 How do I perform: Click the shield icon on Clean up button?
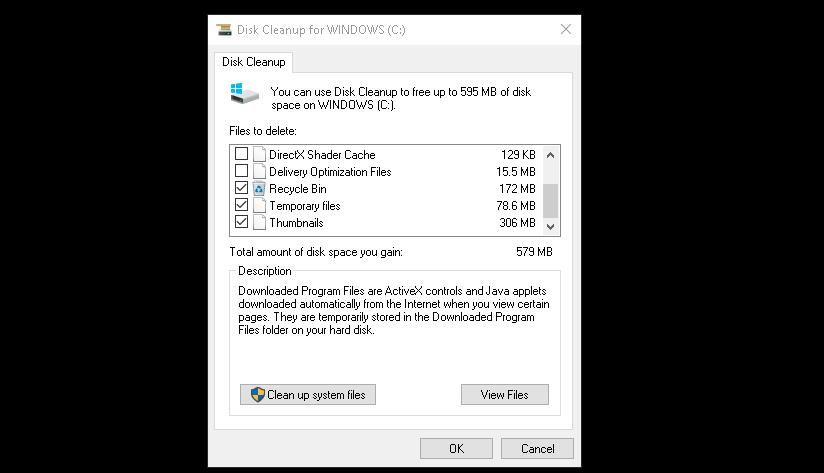click(258, 395)
